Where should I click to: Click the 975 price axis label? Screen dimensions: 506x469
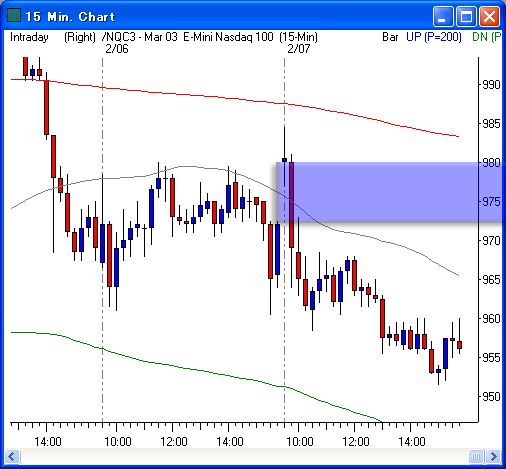[x=491, y=202]
